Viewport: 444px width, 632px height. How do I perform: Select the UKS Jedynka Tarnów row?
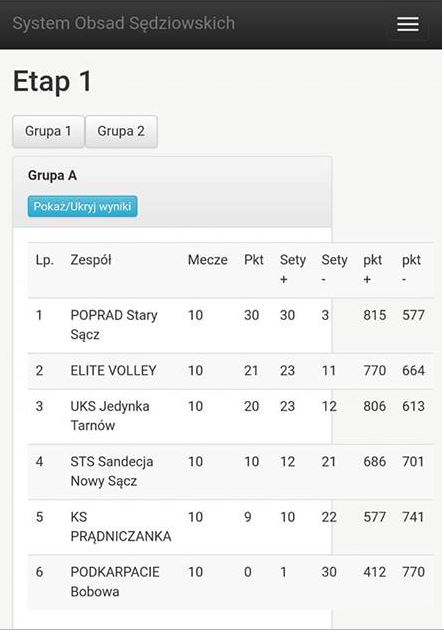click(230, 416)
